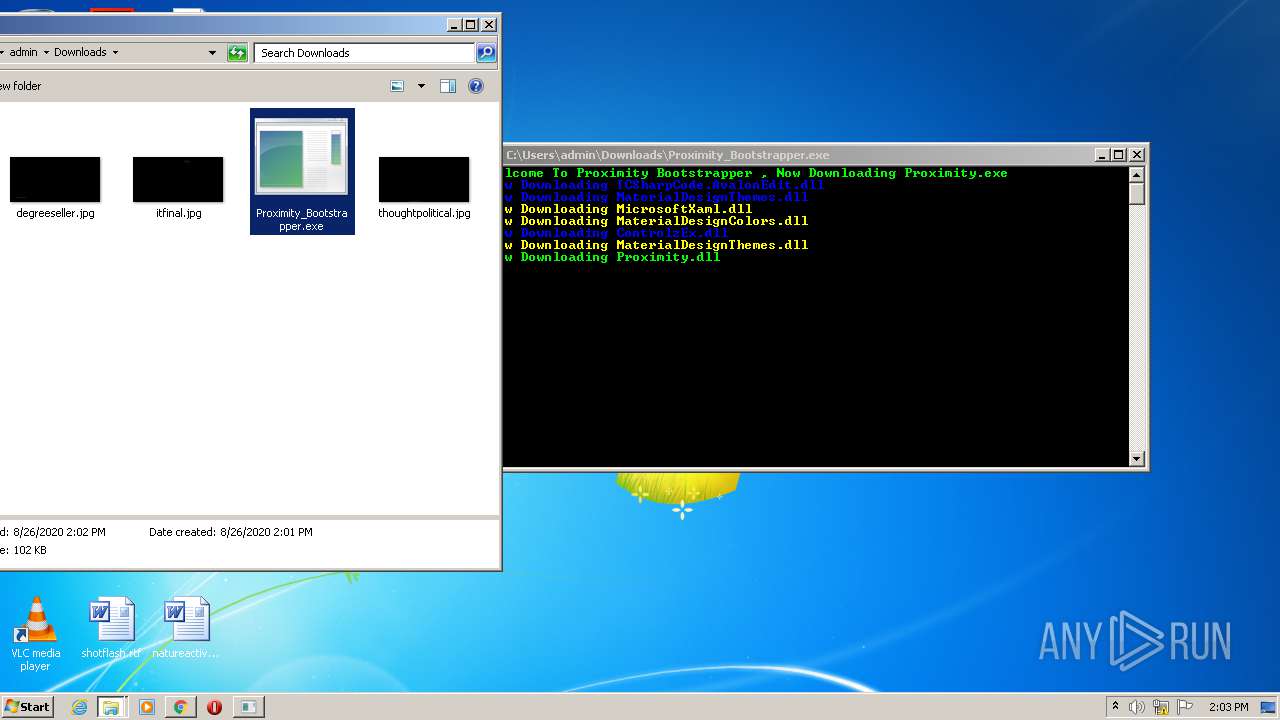The height and width of the screenshot is (720, 1280).
Task: Click the New folder toolbar button
Action: coord(21,86)
